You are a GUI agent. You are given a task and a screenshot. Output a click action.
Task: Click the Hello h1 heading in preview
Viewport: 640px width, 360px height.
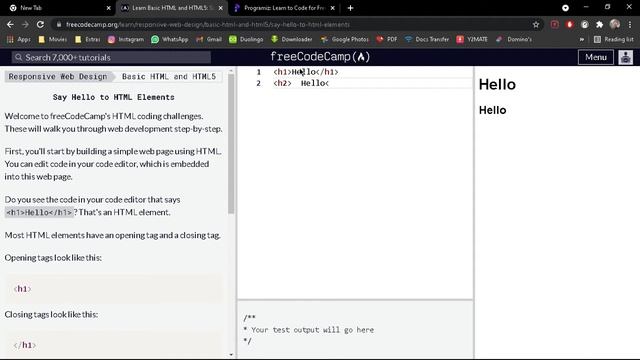coord(497,84)
